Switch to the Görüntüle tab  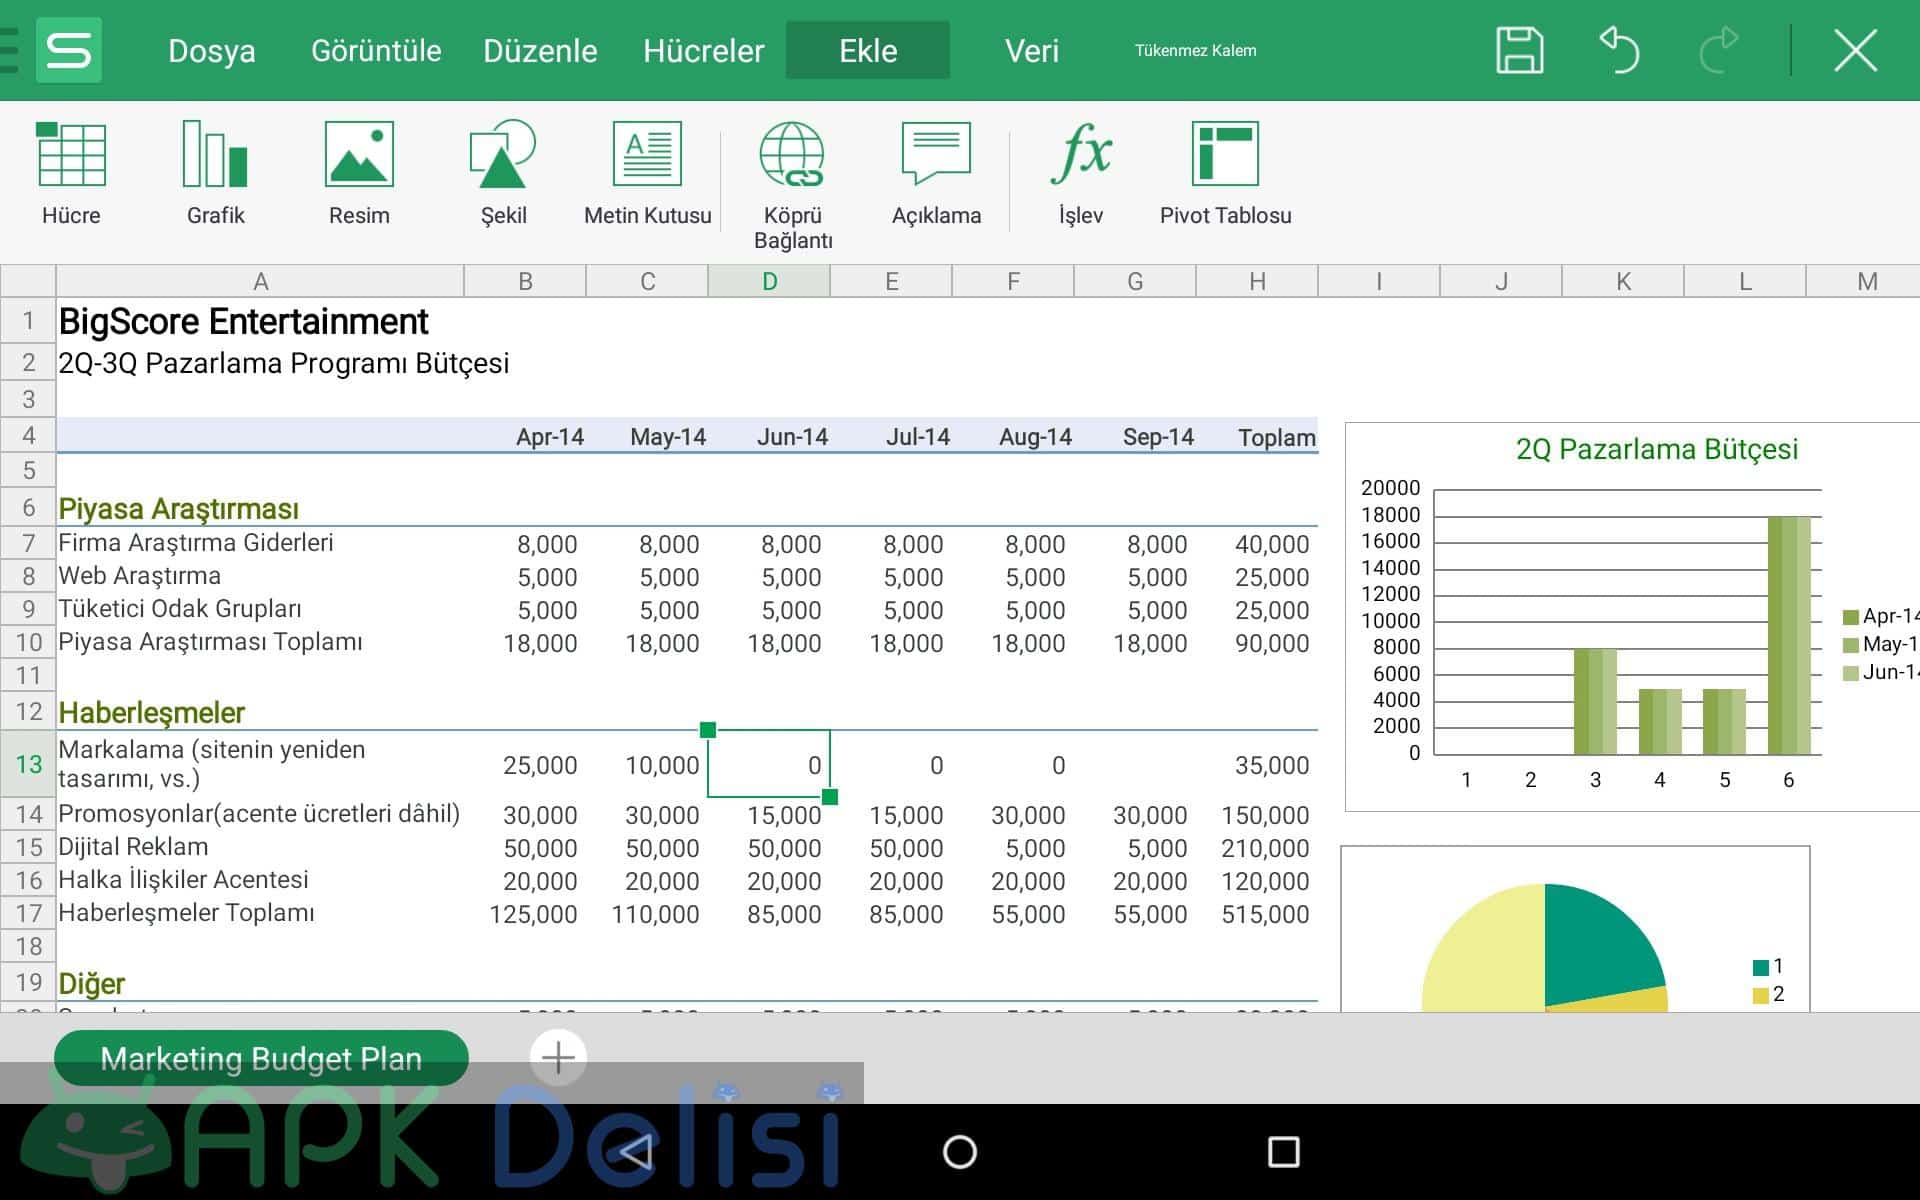(376, 50)
